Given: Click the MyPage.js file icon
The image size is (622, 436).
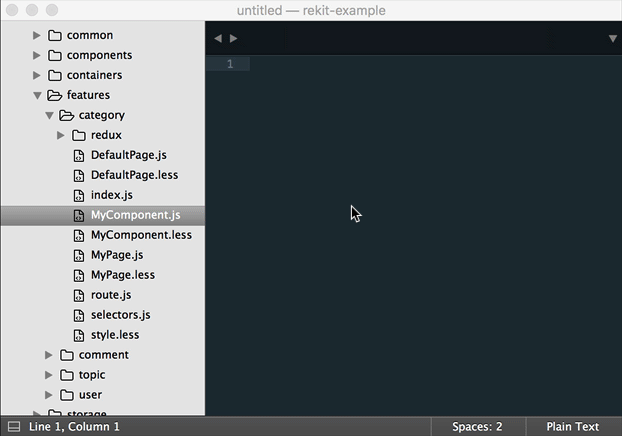Looking at the screenshot, I should point(79,255).
